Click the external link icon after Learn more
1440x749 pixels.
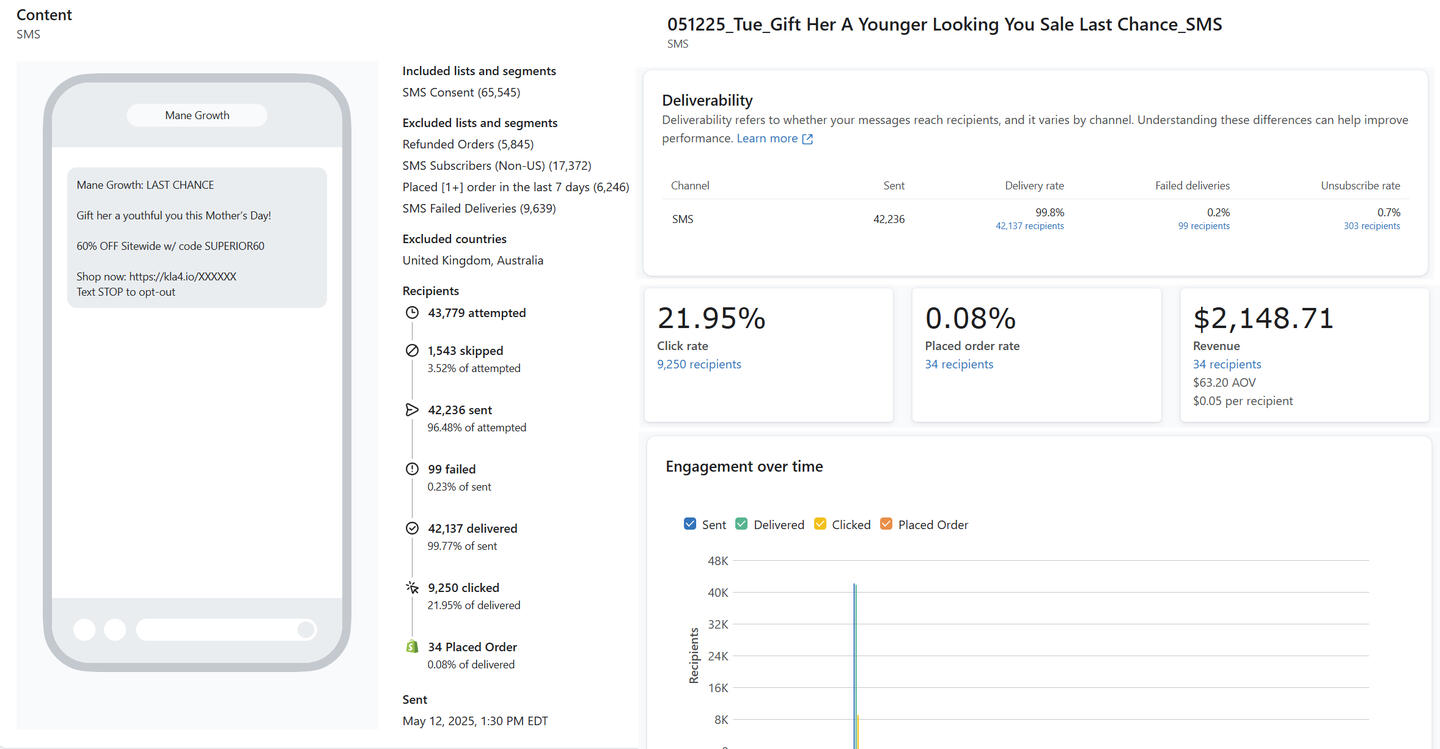808,139
